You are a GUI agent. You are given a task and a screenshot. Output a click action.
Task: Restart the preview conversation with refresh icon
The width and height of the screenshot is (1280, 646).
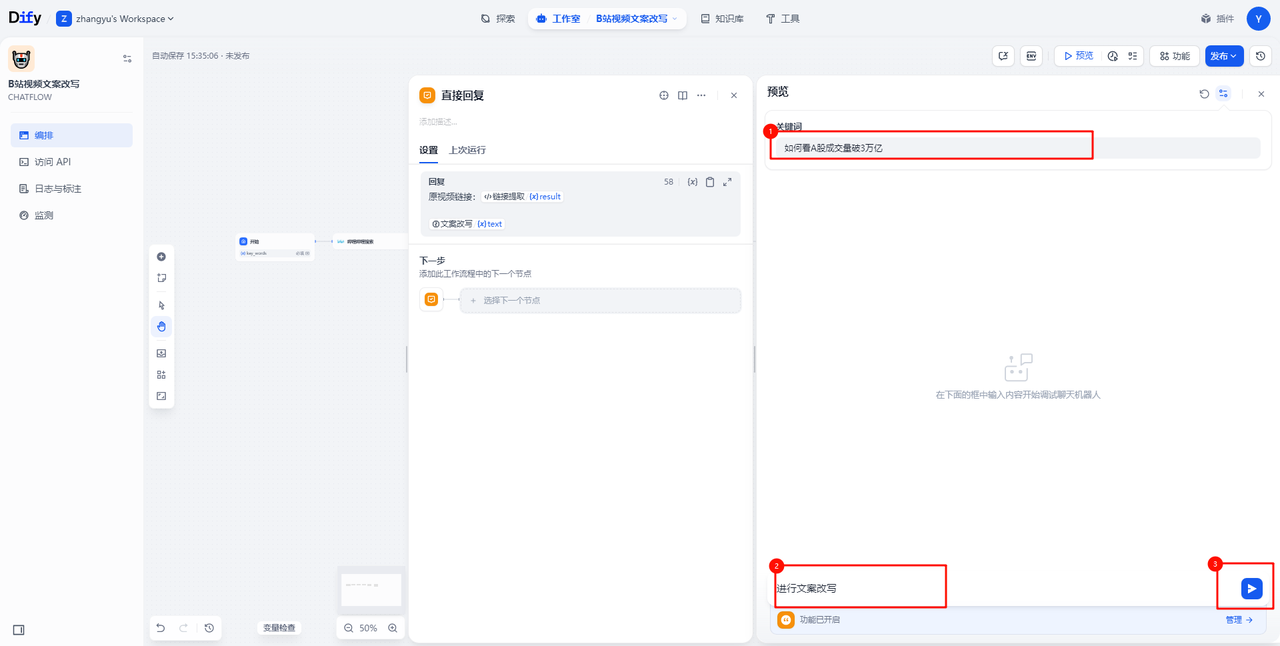coord(1204,94)
